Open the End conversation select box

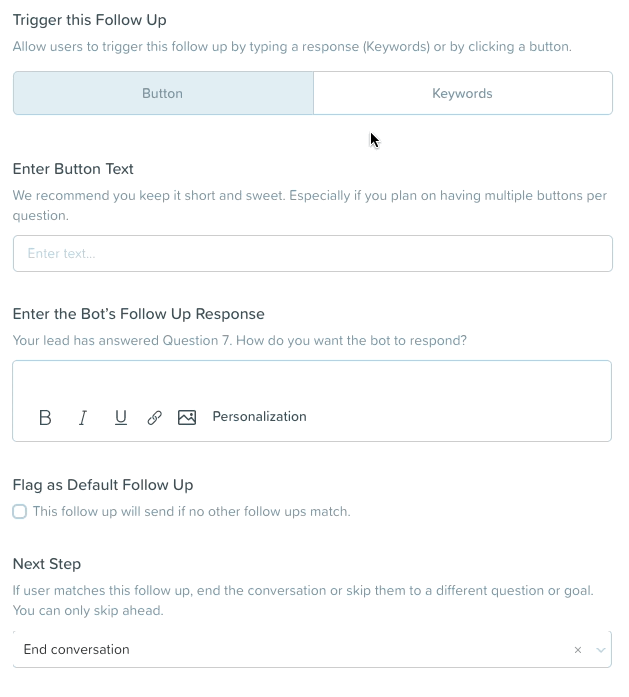coord(312,649)
